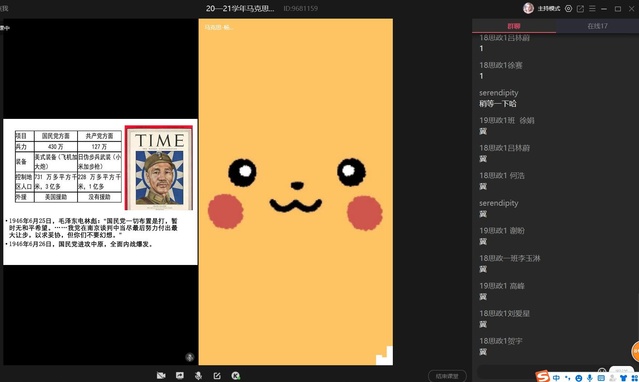Toggle the Sogou punctuation mode icon
The height and width of the screenshot is (382, 639).
tap(568, 378)
